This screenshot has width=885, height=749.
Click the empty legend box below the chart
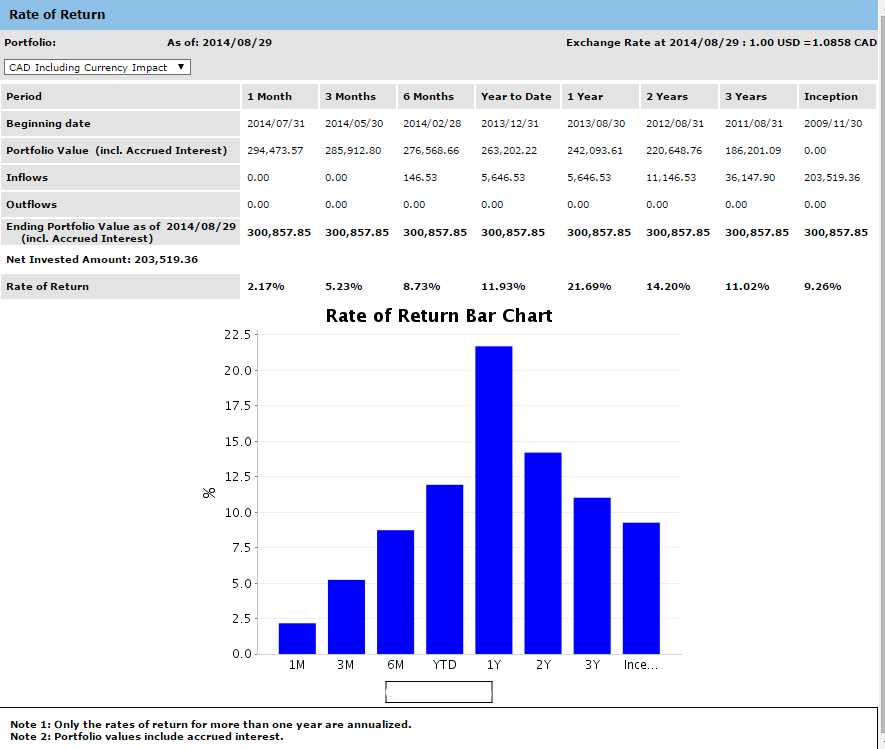click(x=439, y=691)
